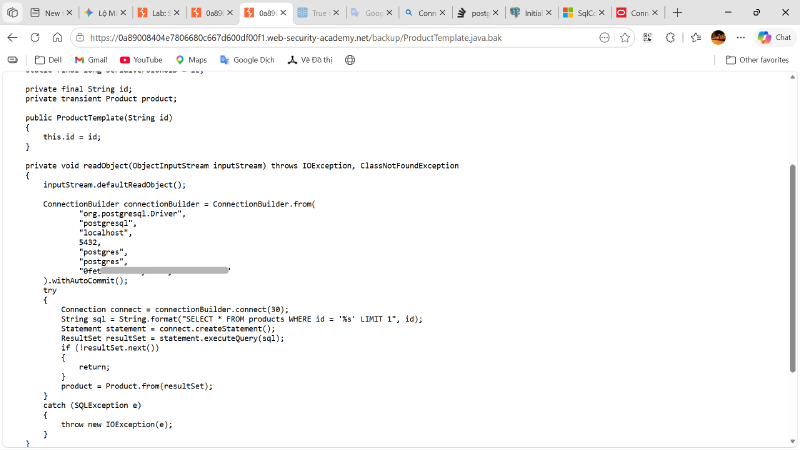Click the port number 5432
This screenshot has height=450, width=800.
pos(90,242)
